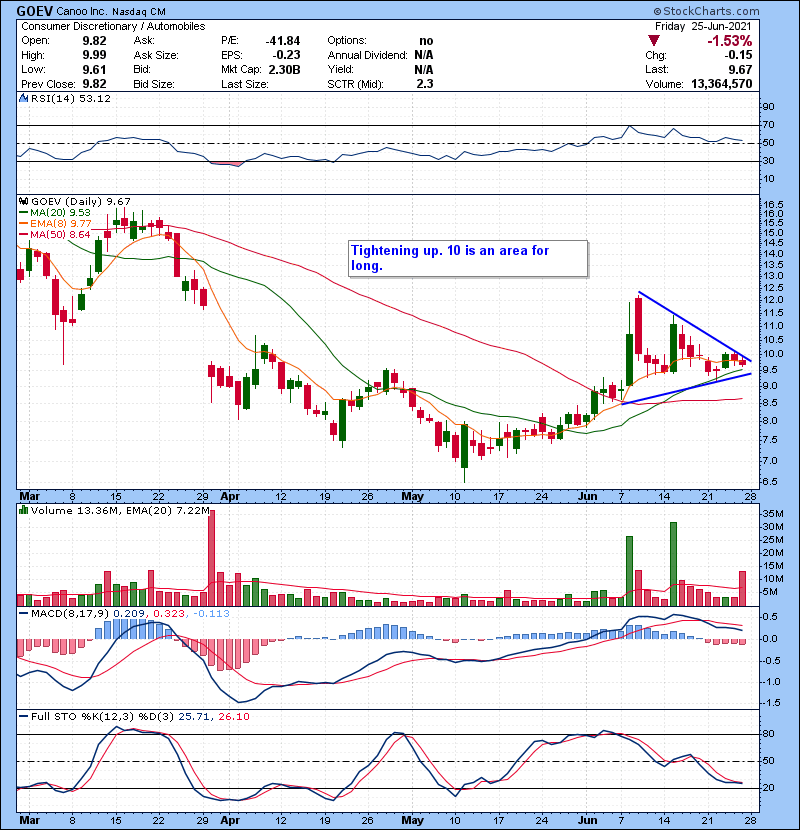Click the EMA(20) 7.22M volume label
Image resolution: width=800 pixels, height=830 pixels.
point(168,510)
